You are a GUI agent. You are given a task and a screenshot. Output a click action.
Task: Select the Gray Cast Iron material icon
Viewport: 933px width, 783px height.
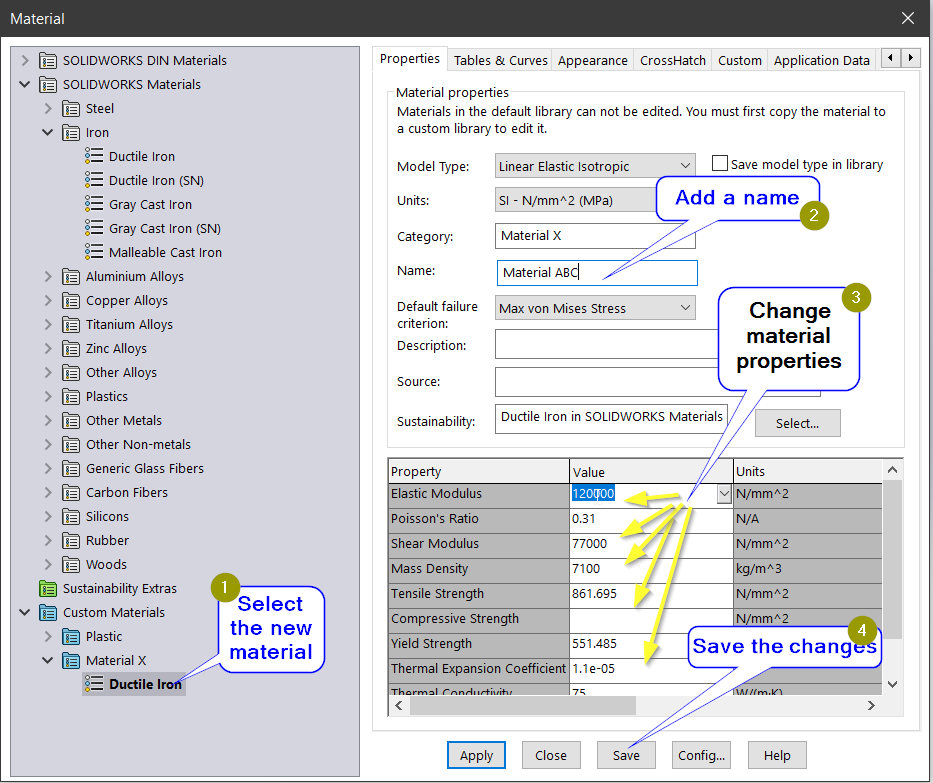point(94,204)
